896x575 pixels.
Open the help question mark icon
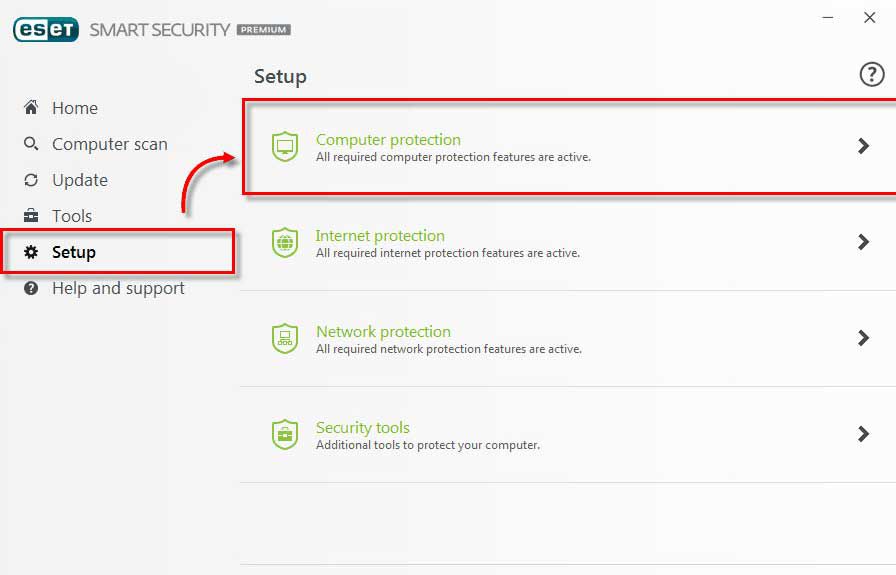click(x=872, y=74)
